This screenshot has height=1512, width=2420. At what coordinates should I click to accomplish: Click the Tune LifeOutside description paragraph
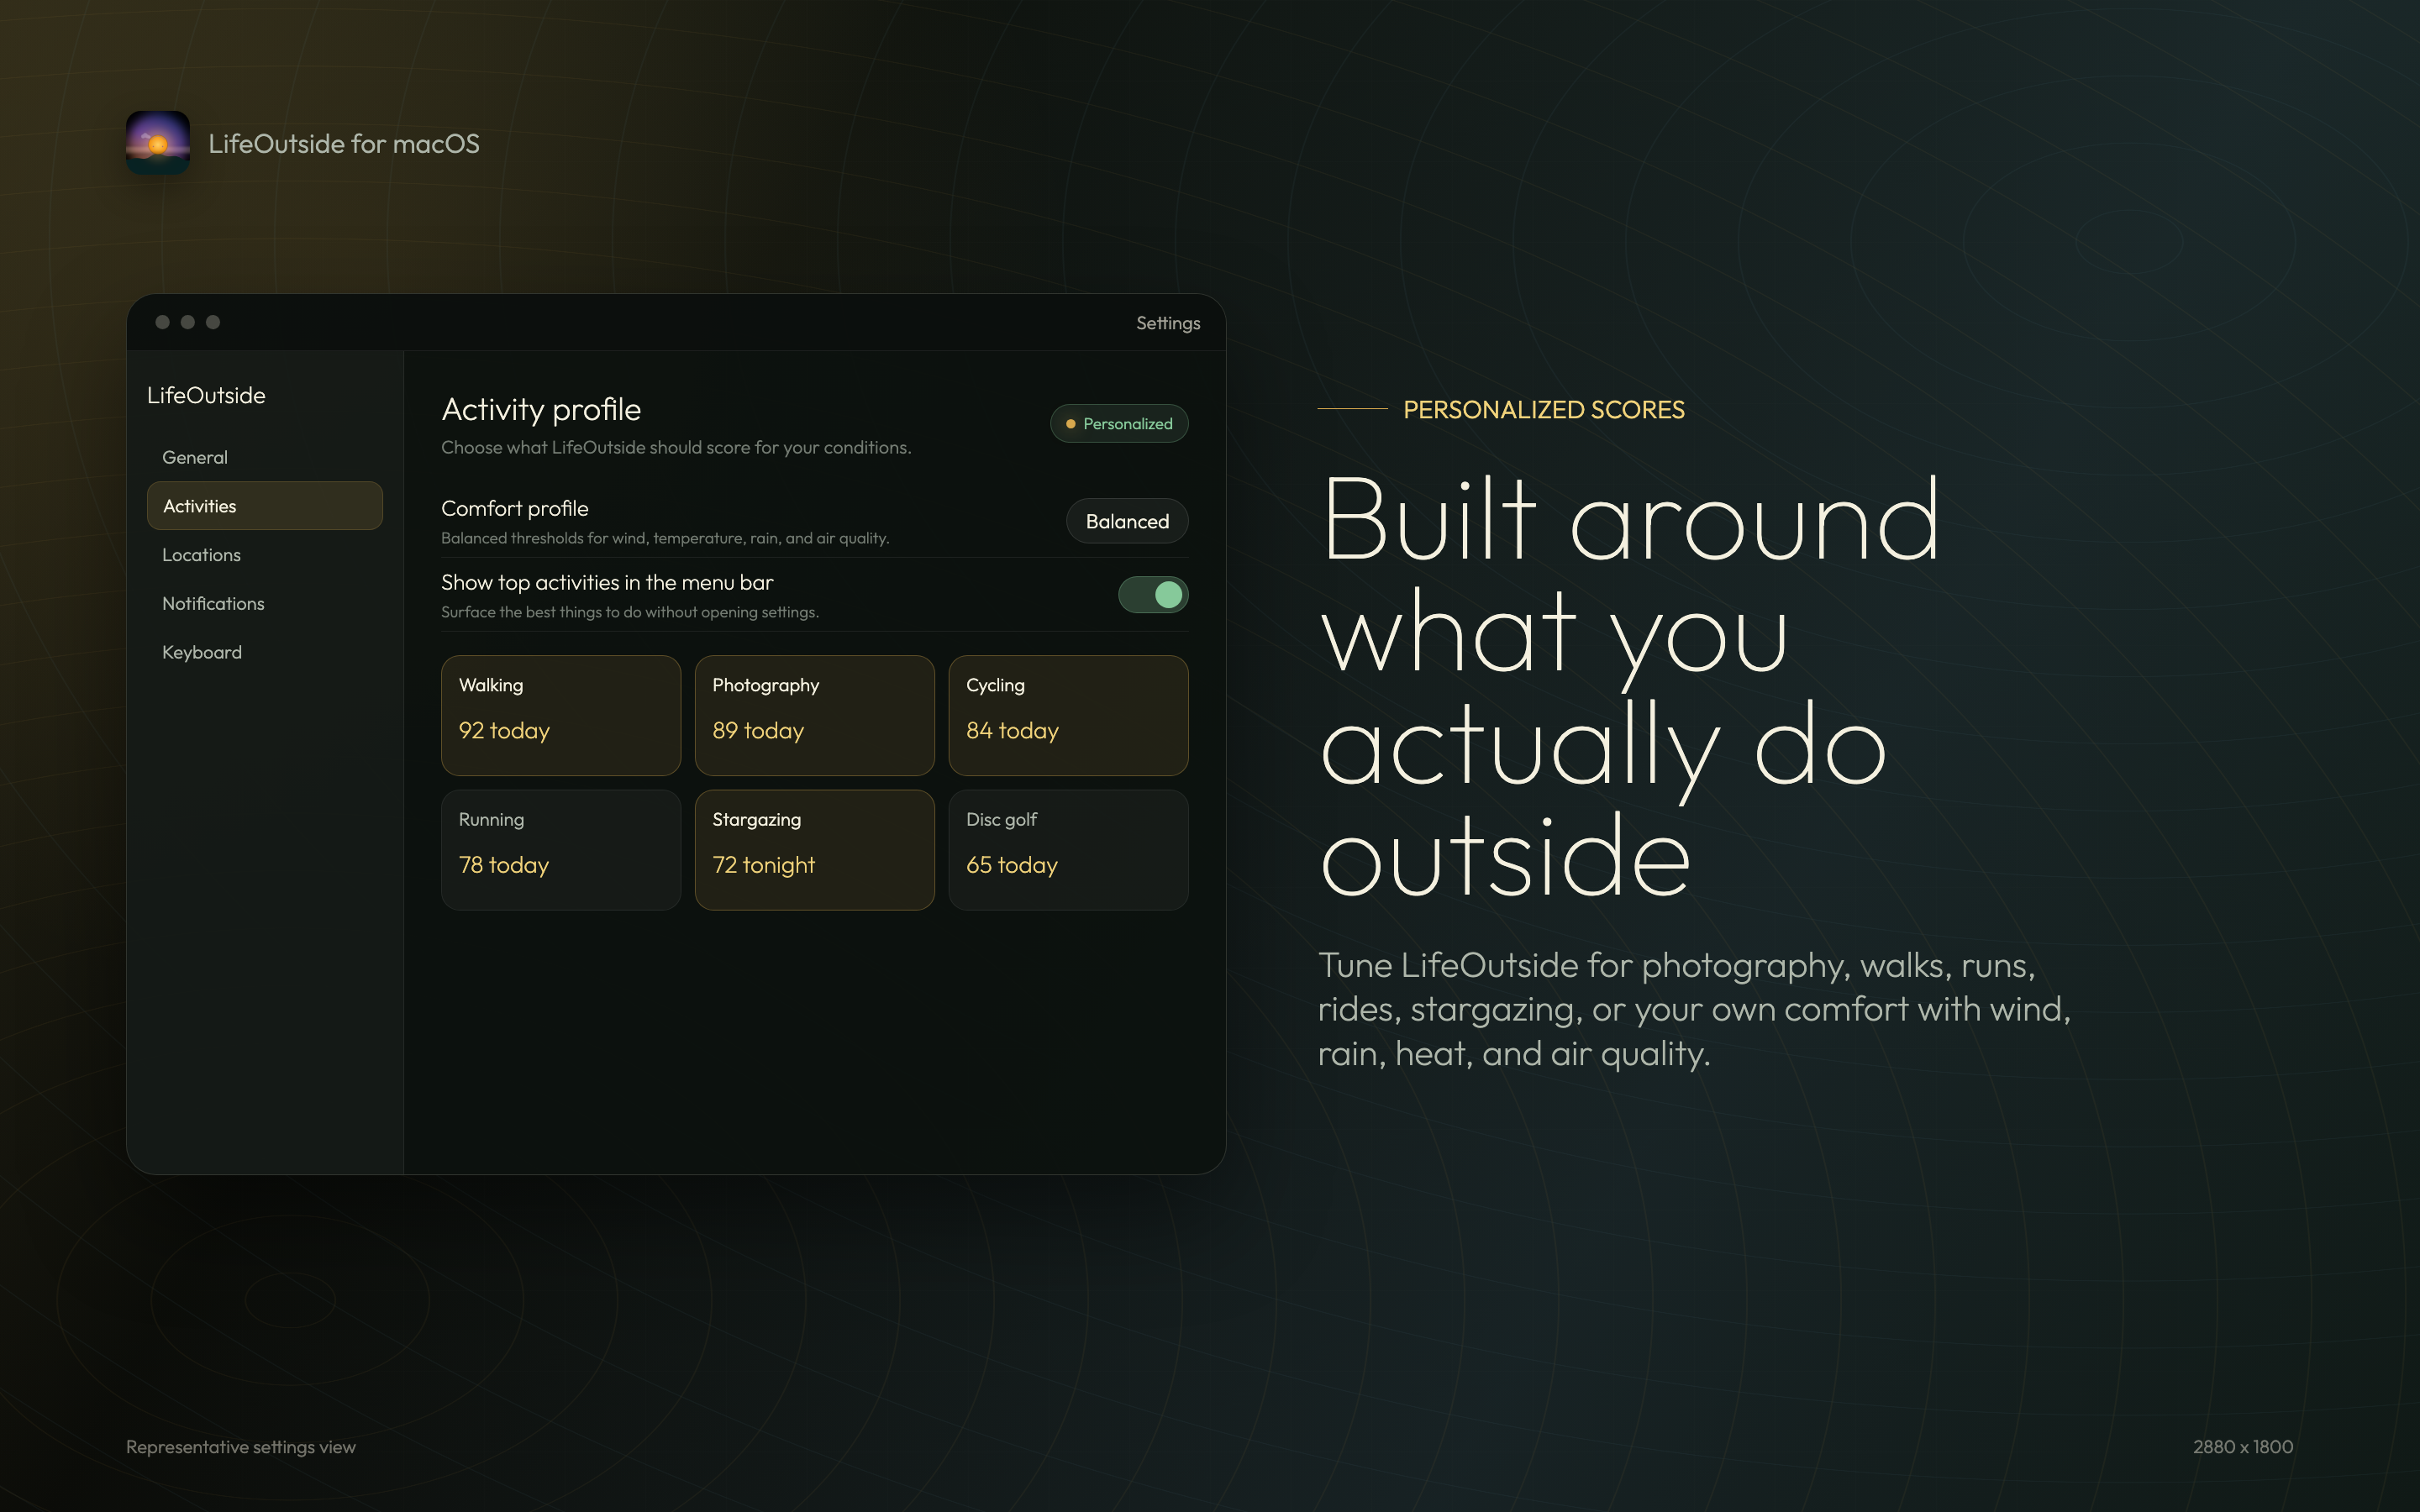click(1694, 1009)
